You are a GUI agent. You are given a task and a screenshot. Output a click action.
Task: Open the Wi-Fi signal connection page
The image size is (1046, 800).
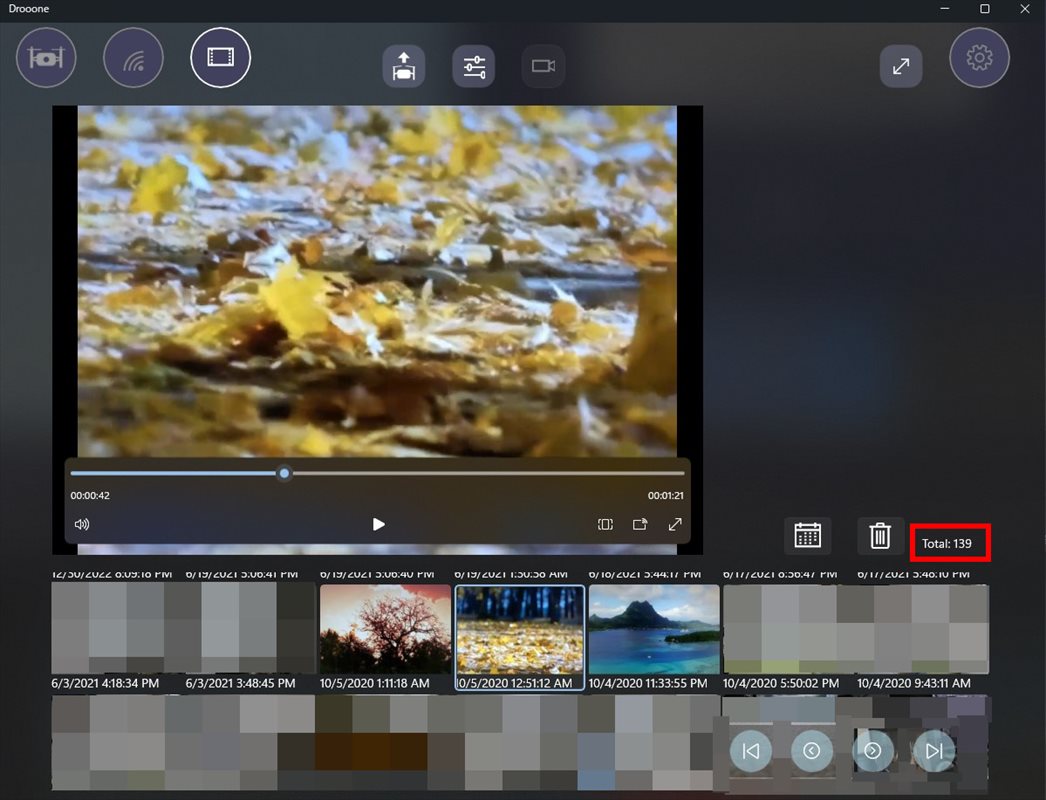pyautogui.click(x=133, y=59)
